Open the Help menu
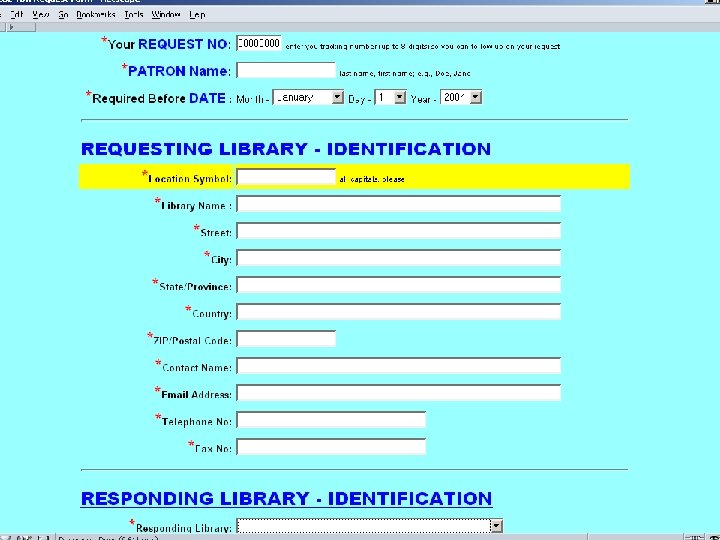Image resolution: width=720 pixels, height=540 pixels. coord(197,15)
